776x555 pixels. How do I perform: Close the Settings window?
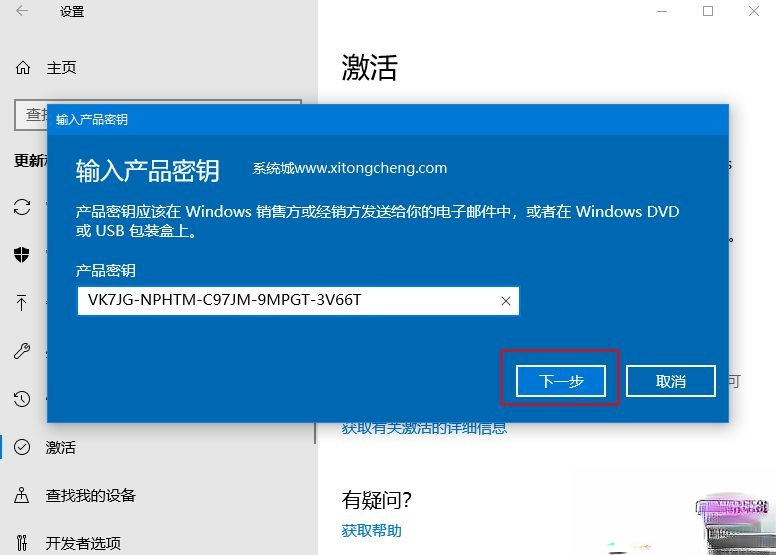[x=754, y=11]
